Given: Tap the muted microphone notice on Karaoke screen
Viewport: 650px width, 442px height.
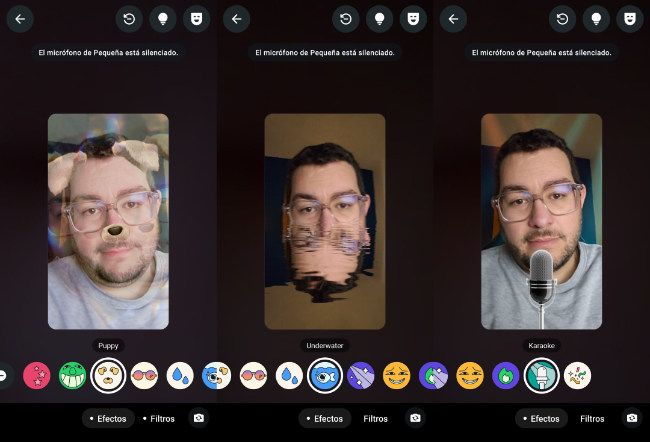Looking at the screenshot, I should (541, 53).
